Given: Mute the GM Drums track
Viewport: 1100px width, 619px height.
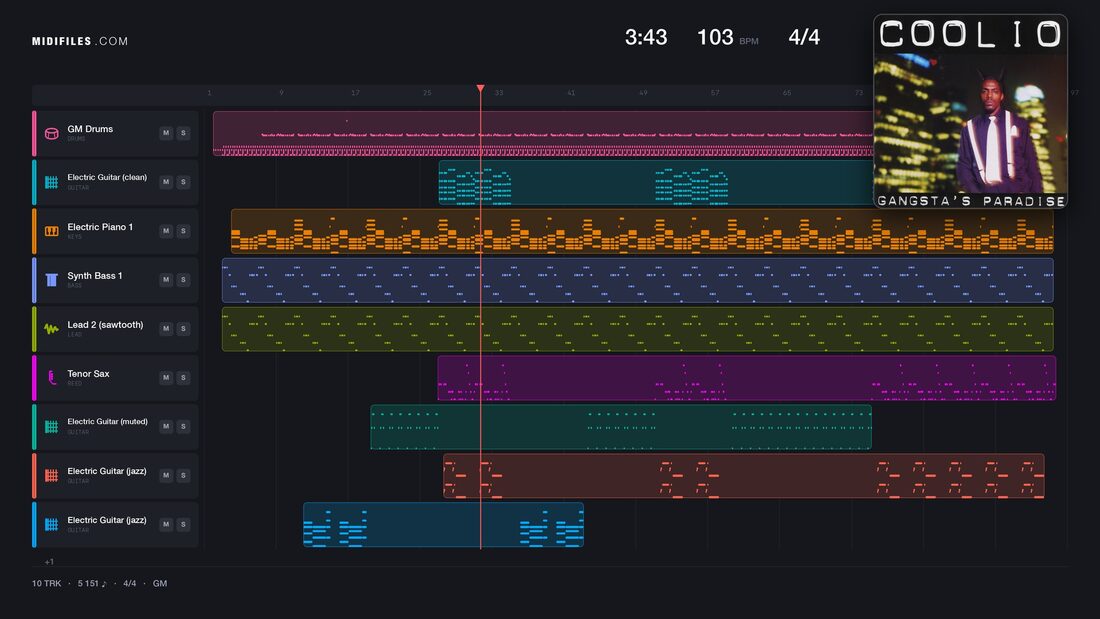Looking at the screenshot, I should pyautogui.click(x=166, y=133).
